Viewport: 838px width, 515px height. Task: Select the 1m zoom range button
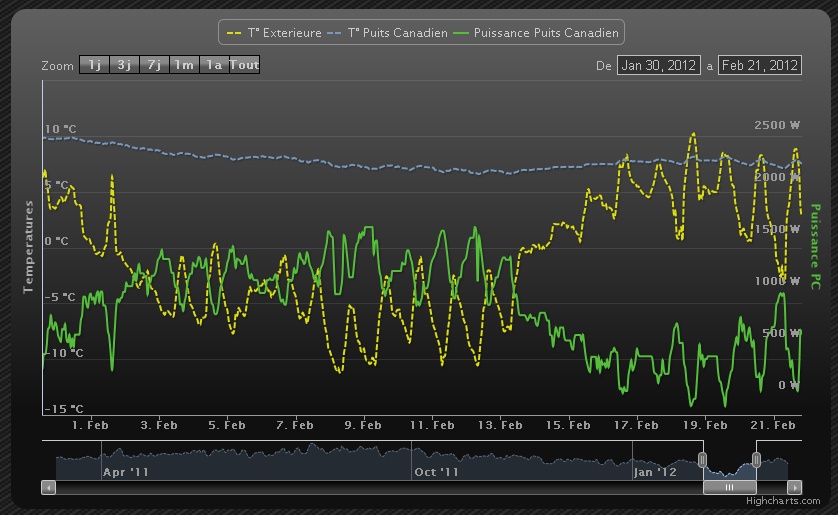click(184, 65)
